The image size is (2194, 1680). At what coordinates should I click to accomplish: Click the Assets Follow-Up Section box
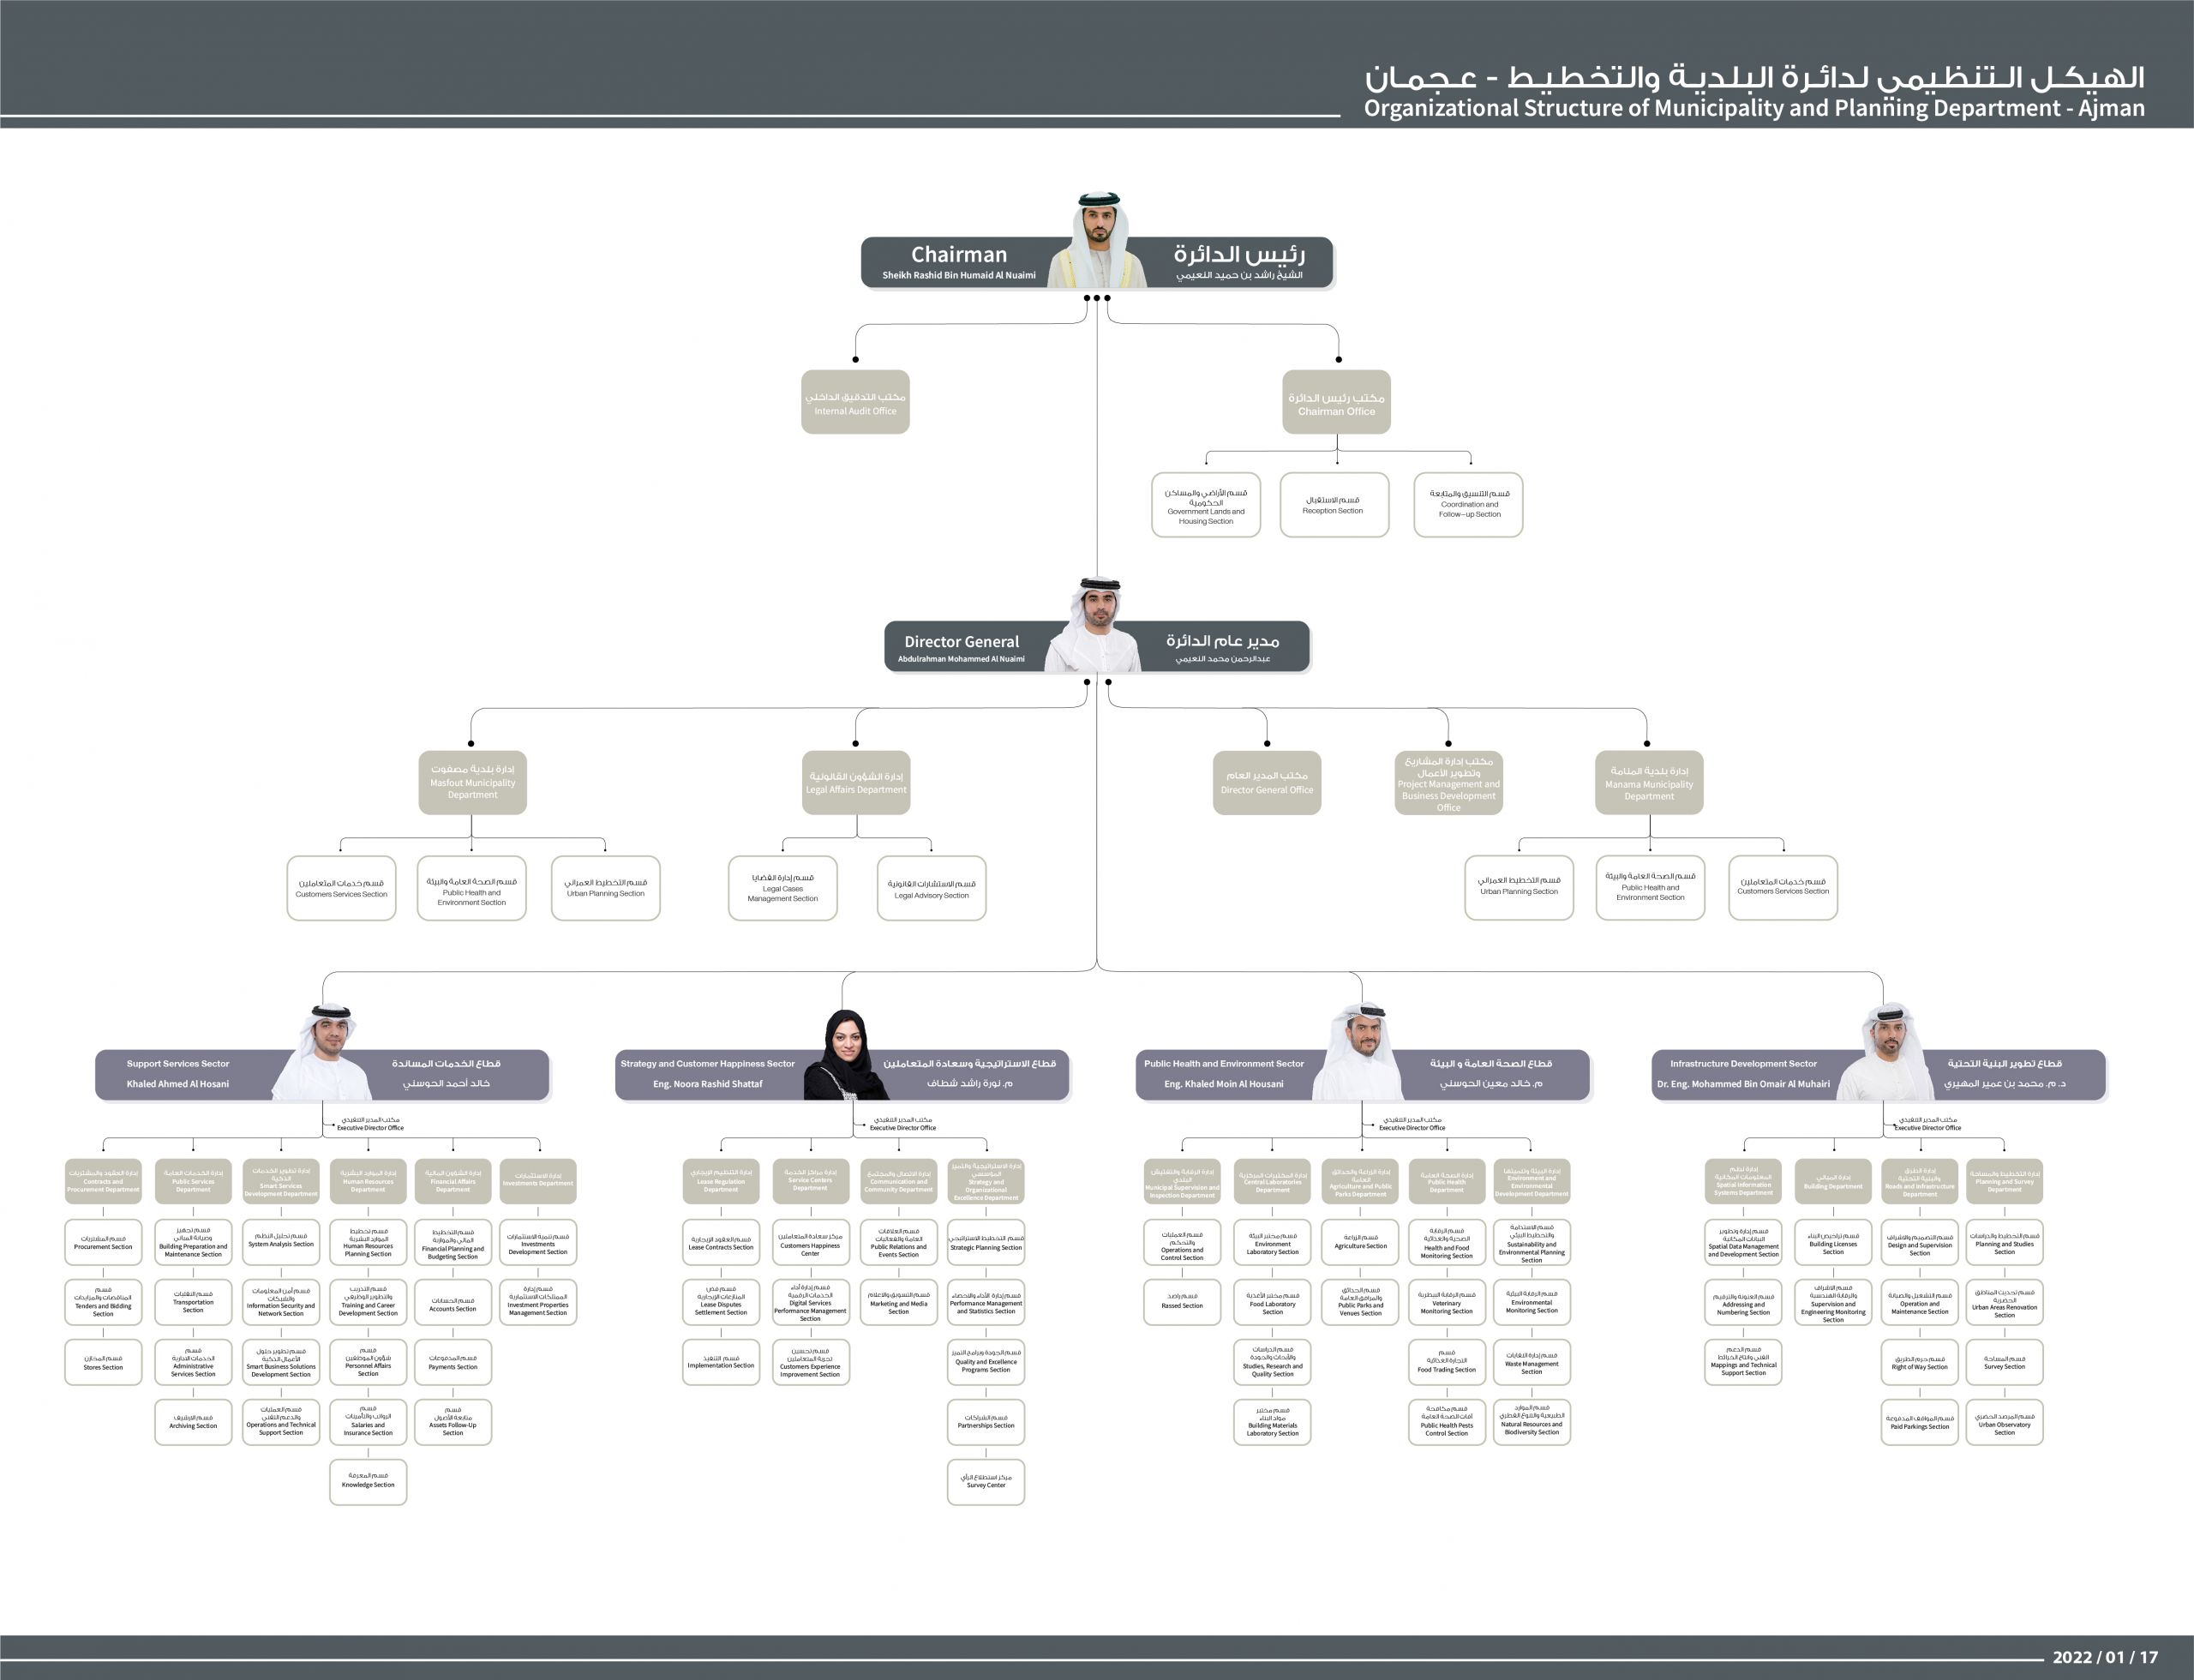[x=452, y=1422]
